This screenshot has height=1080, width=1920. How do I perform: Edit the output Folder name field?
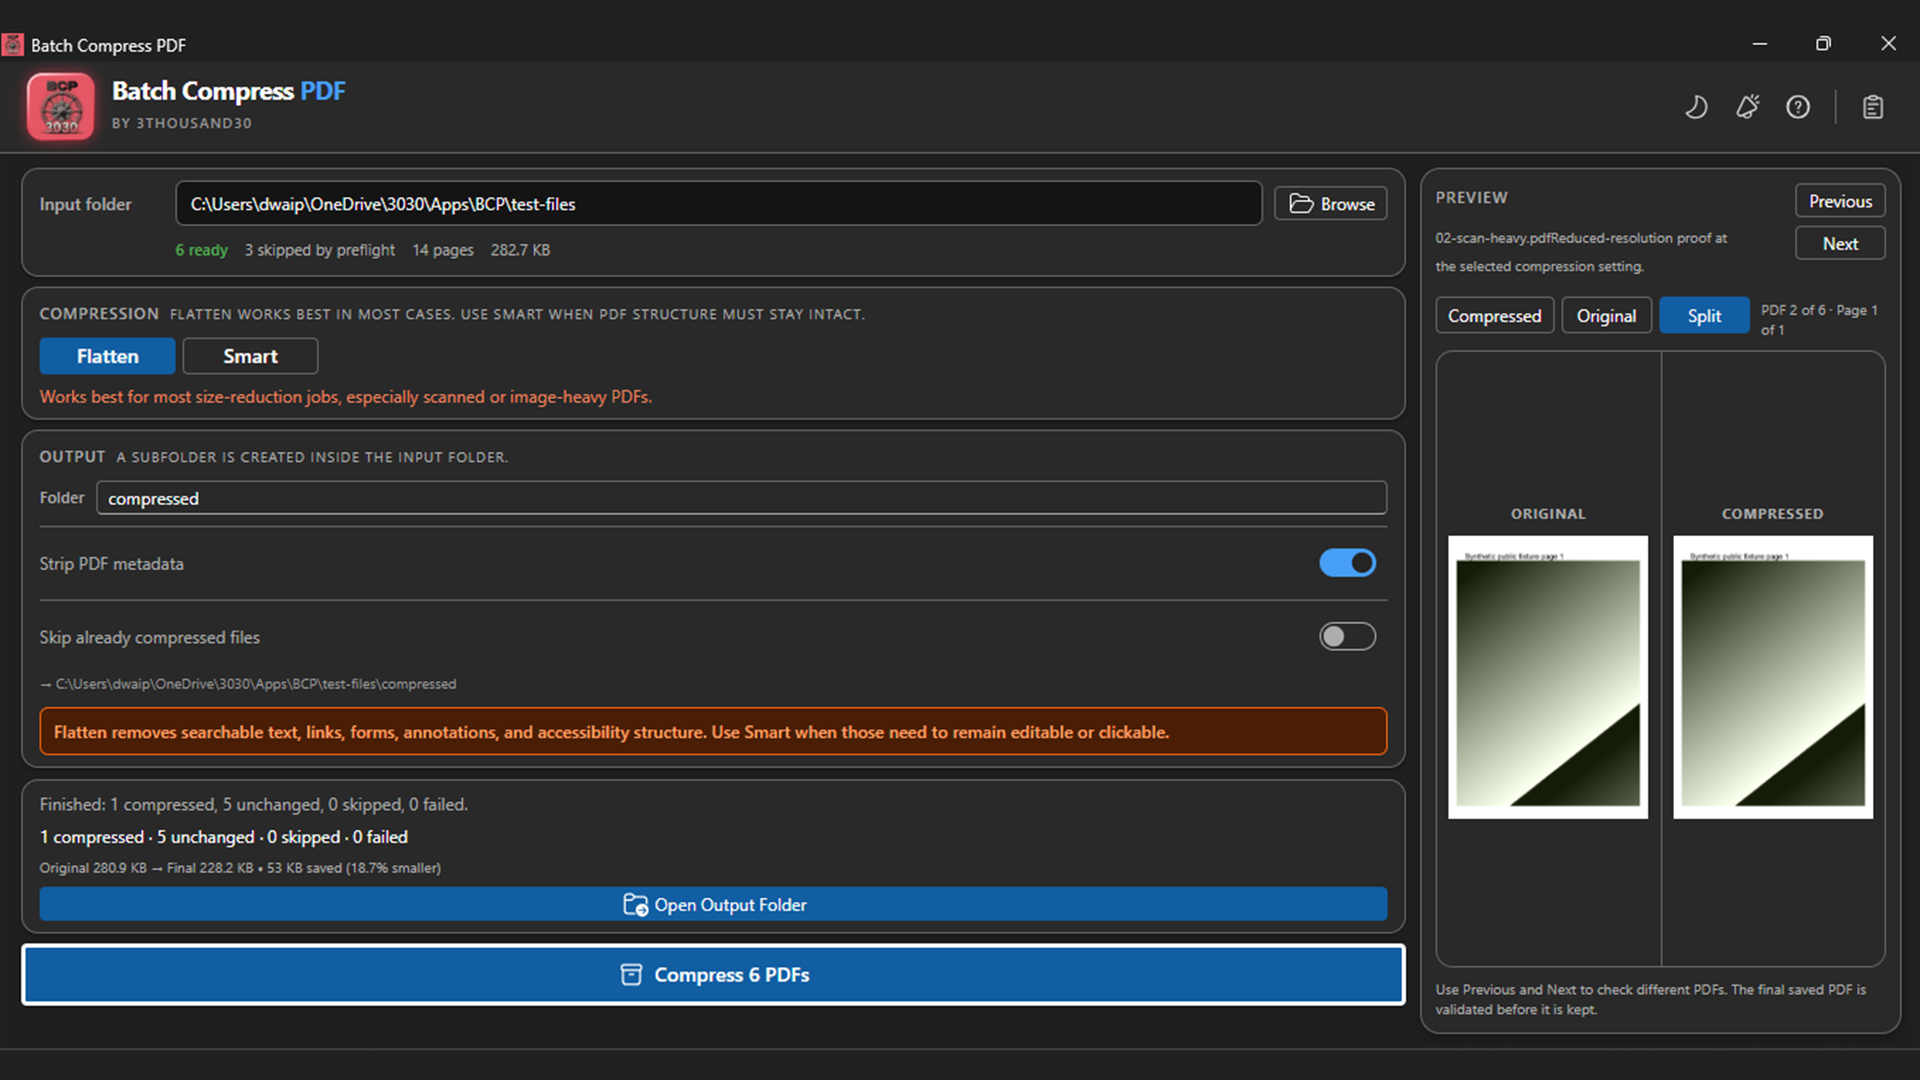coord(742,499)
